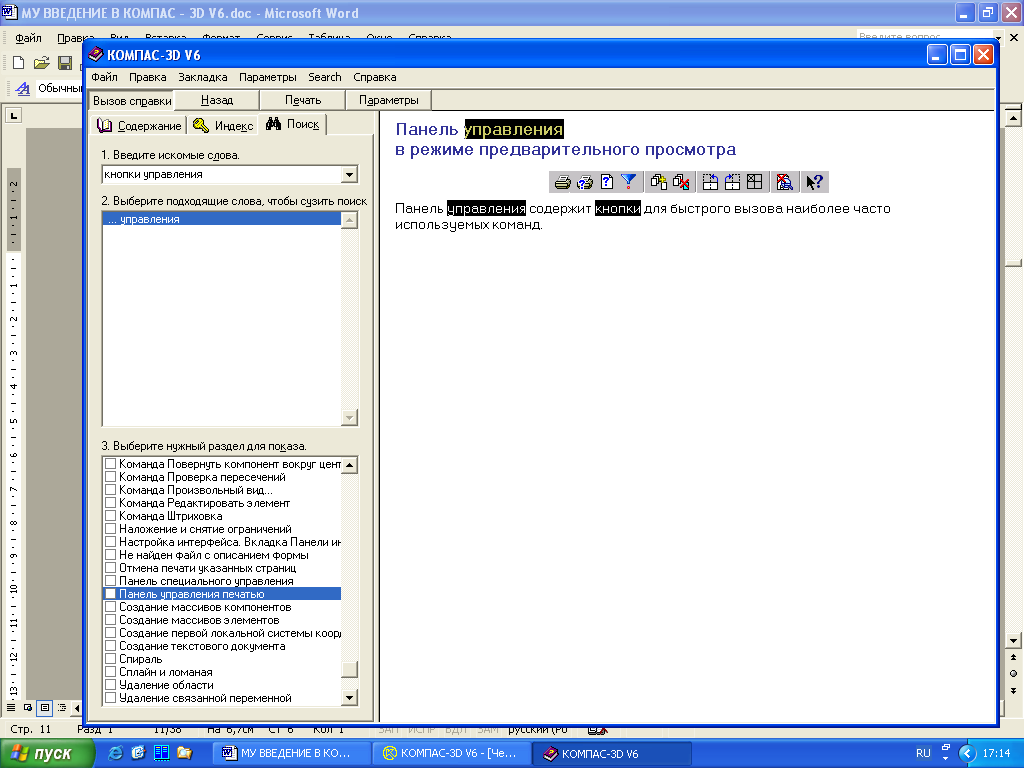Click the Word window scrollbar down arrow
This screenshot has height=768, width=1024.
pyautogui.click(x=1013, y=641)
